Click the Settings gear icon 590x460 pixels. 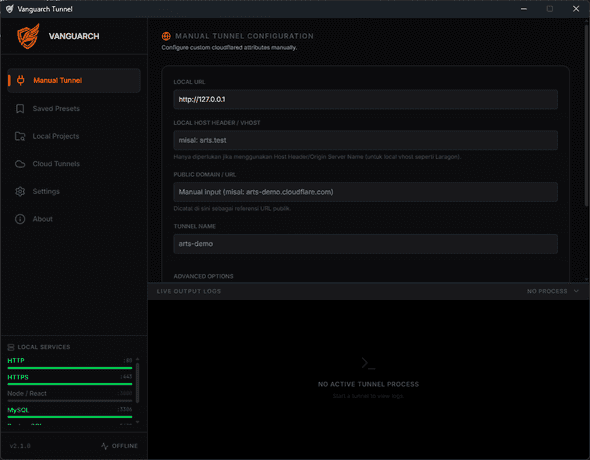20,191
